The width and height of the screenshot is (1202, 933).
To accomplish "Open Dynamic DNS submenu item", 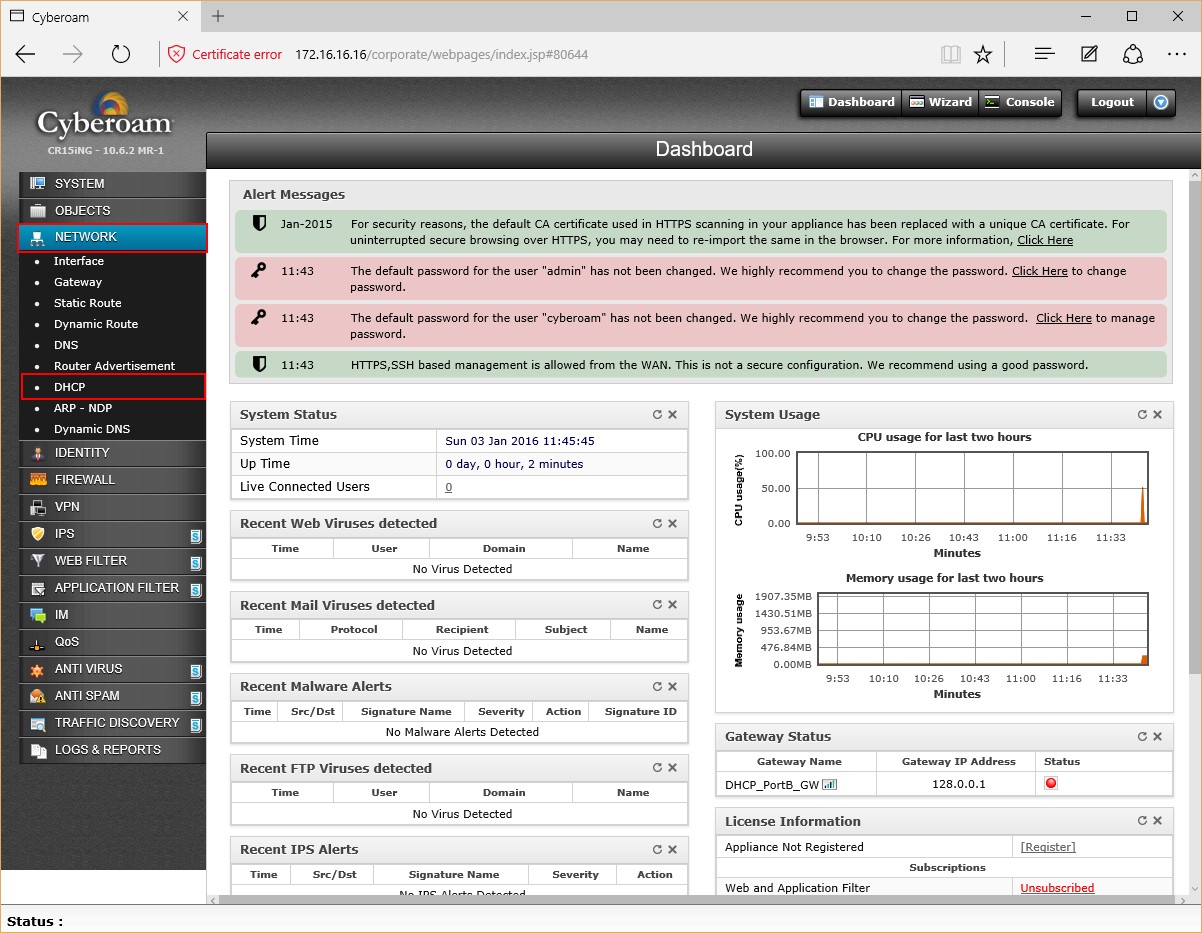I will [x=92, y=429].
